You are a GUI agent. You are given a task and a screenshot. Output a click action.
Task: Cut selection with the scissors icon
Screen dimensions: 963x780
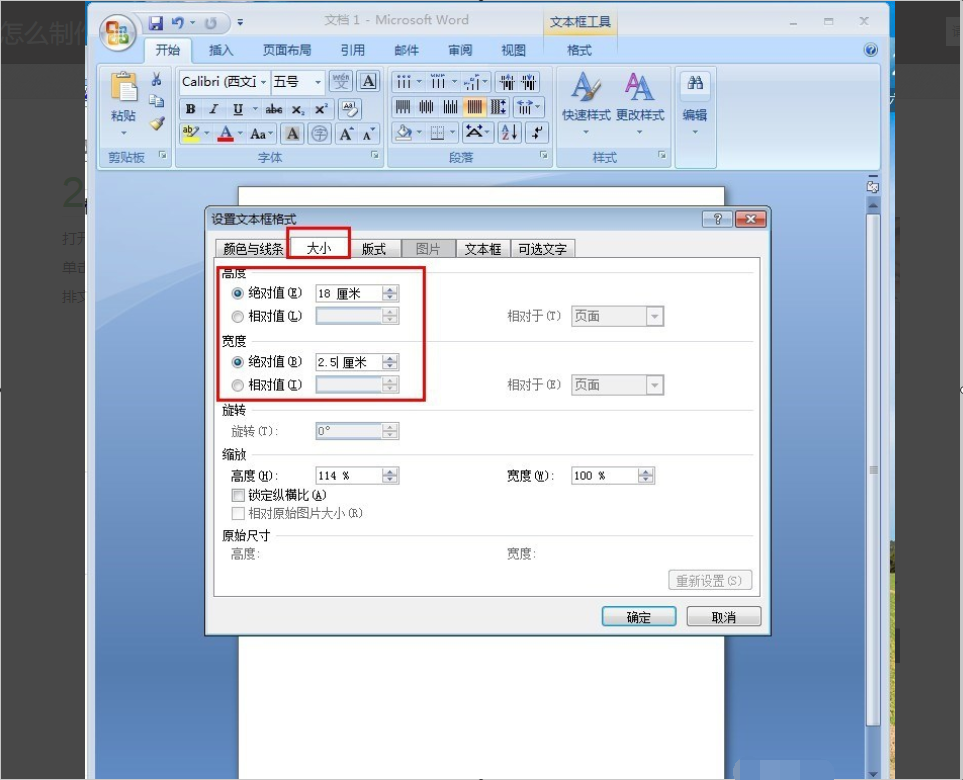pos(157,79)
